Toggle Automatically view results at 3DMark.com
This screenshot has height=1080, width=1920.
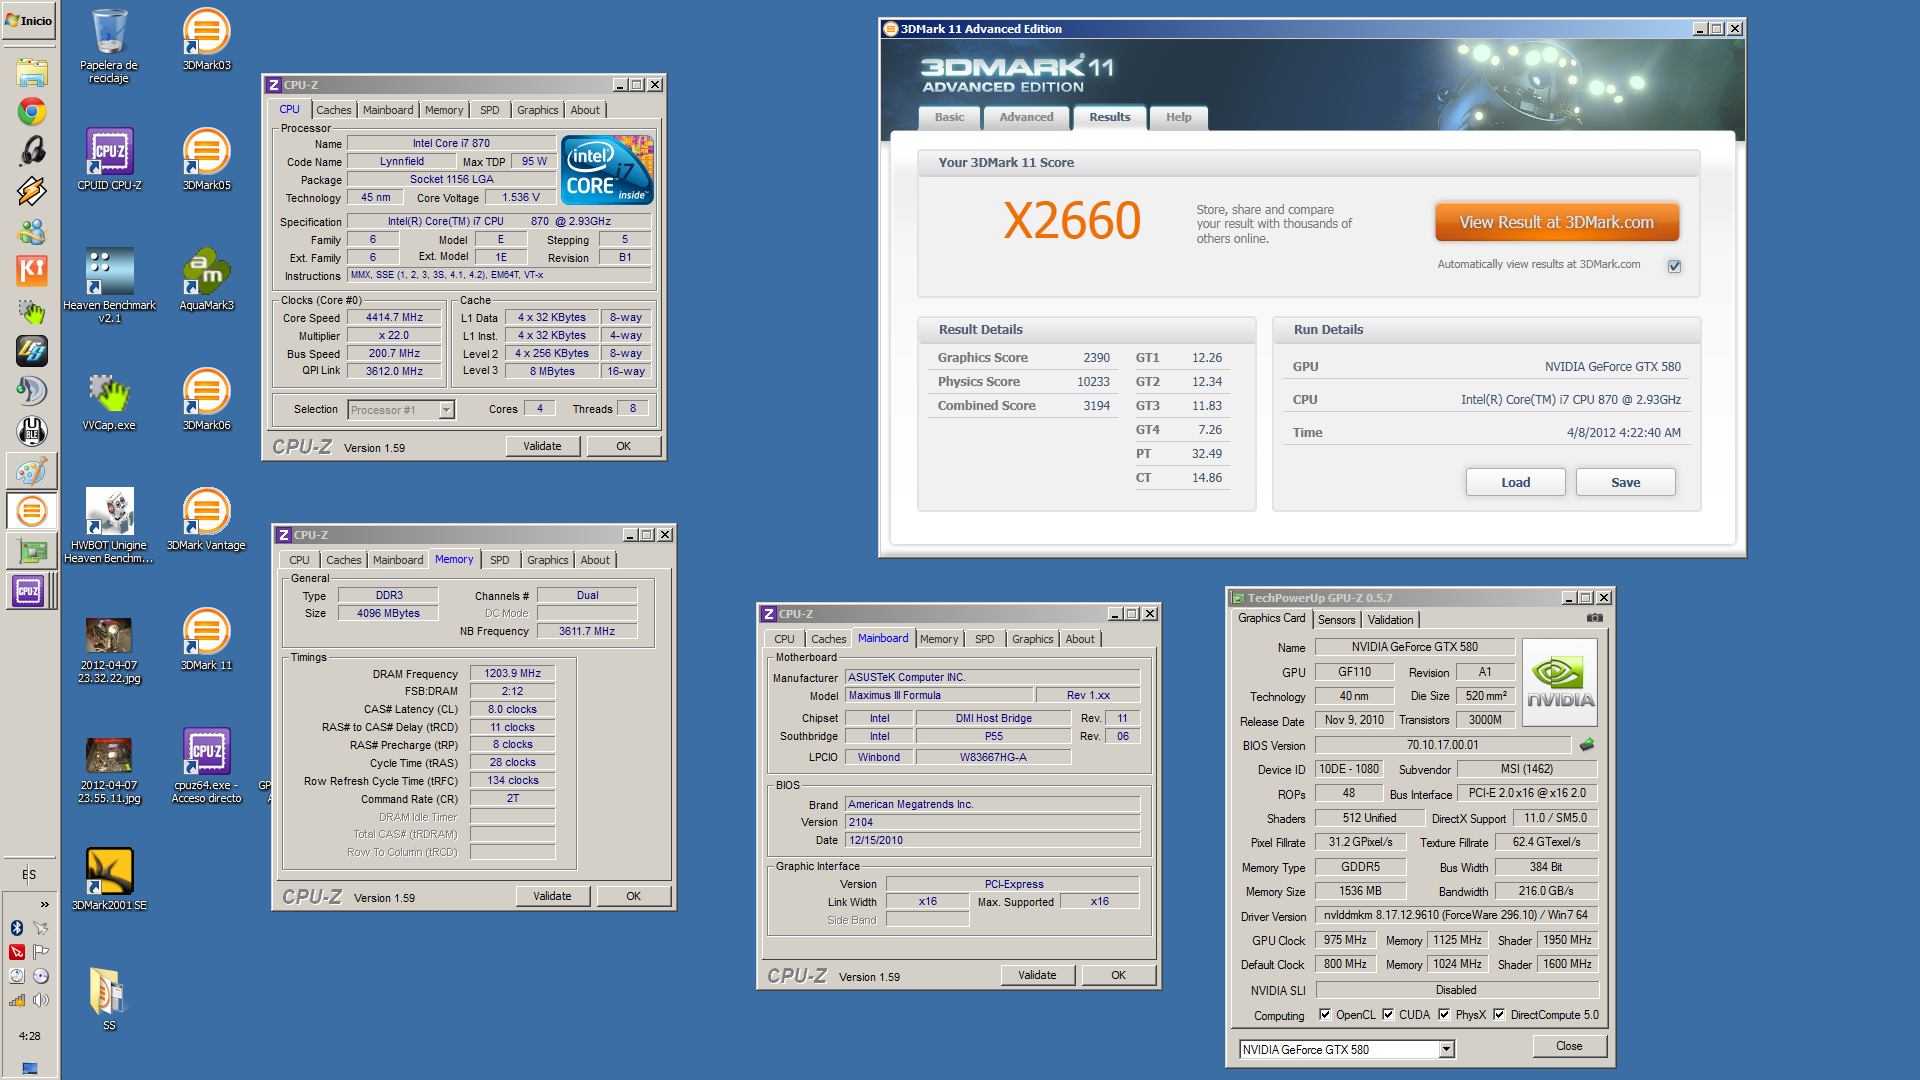pyautogui.click(x=1674, y=266)
